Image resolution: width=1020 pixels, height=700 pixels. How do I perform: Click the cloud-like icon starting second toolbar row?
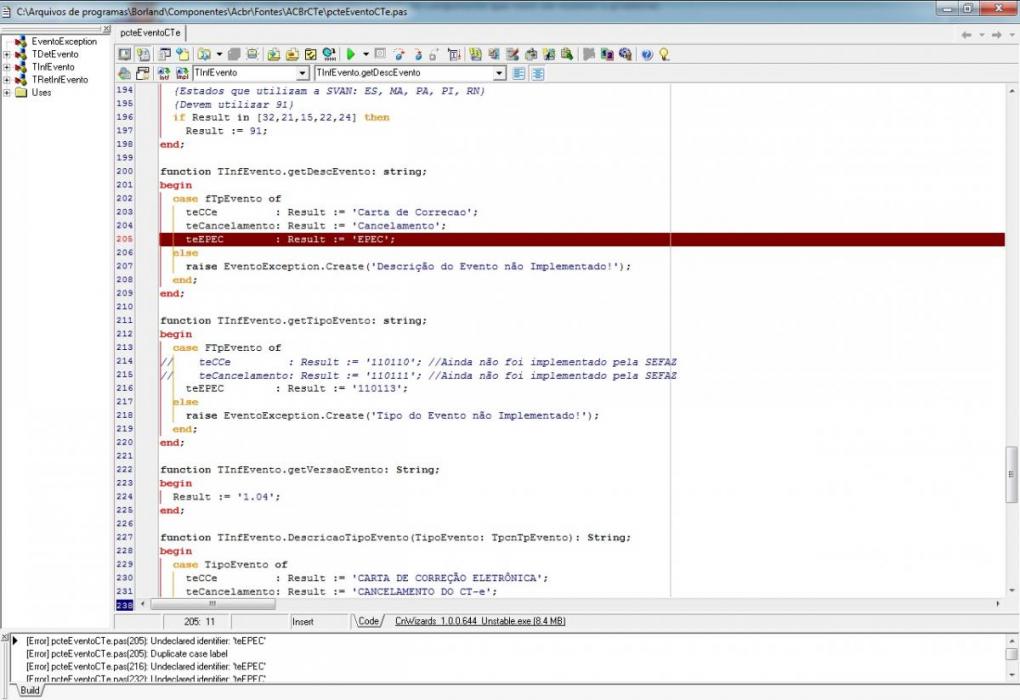(x=124, y=74)
